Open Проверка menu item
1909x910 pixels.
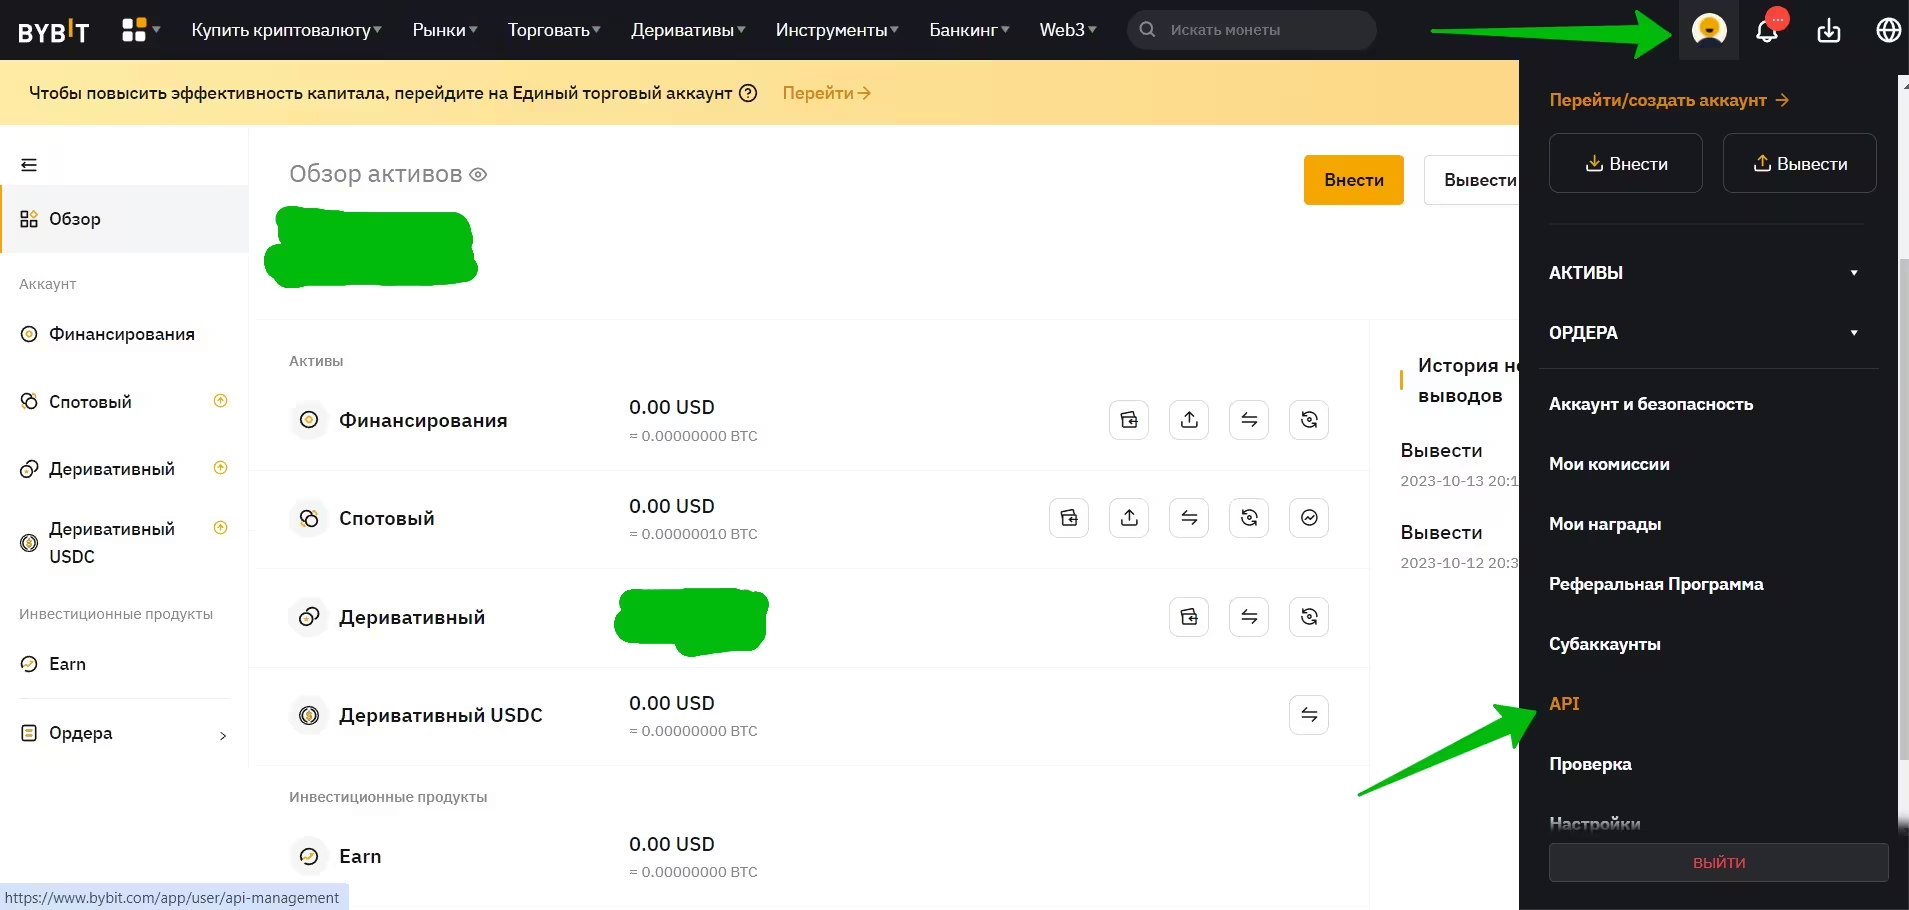(x=1590, y=764)
